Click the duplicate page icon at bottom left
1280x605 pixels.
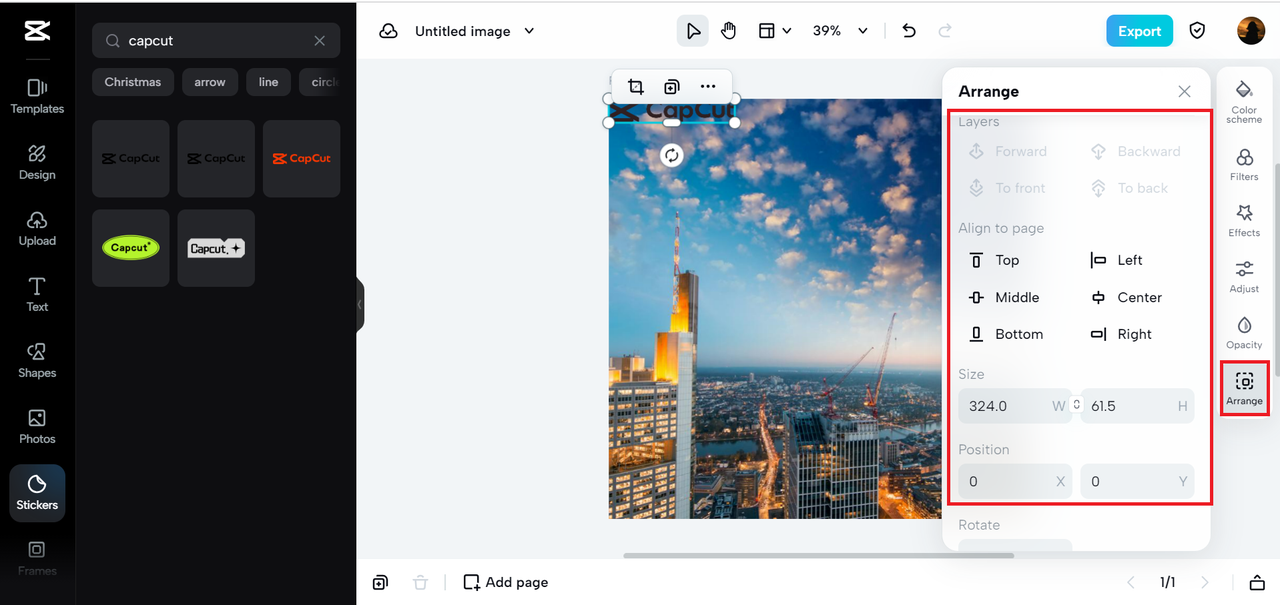380,582
